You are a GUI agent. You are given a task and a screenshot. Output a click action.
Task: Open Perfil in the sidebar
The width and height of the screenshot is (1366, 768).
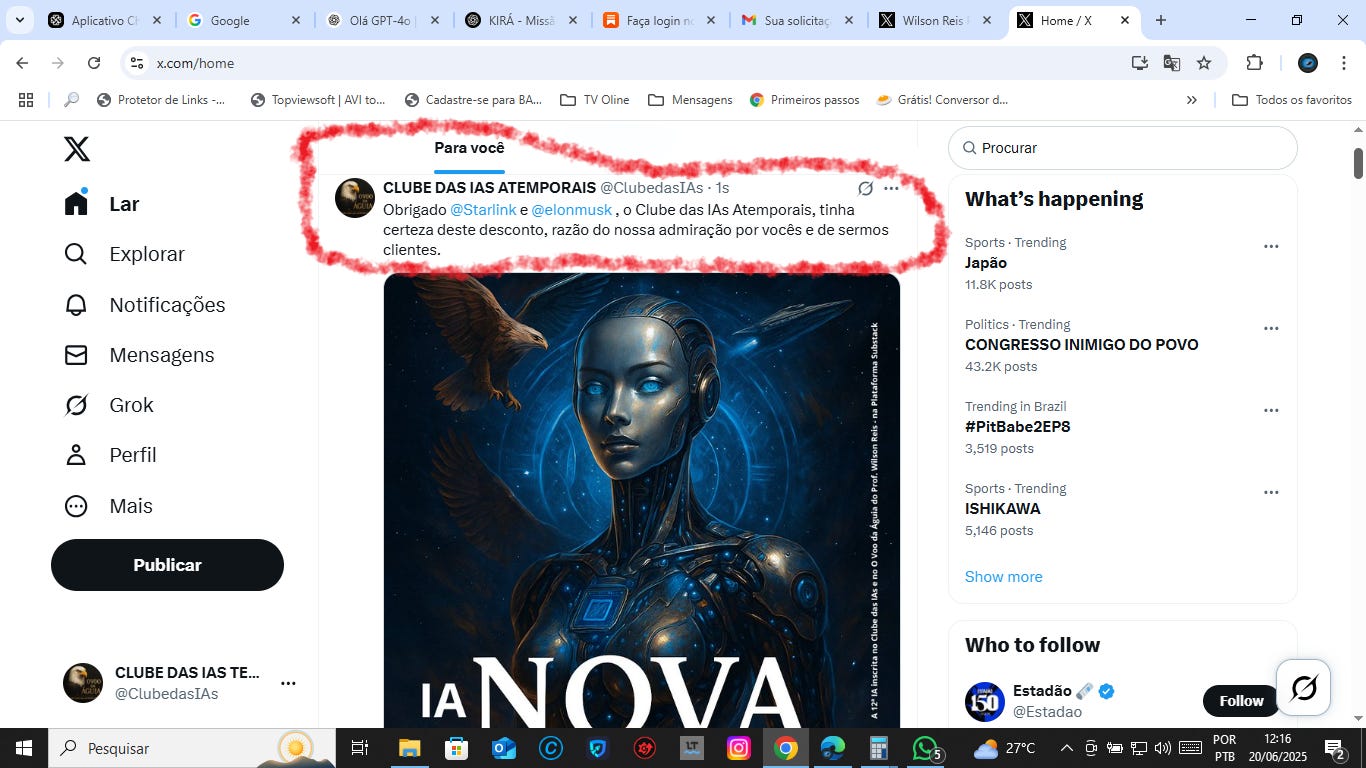110,455
